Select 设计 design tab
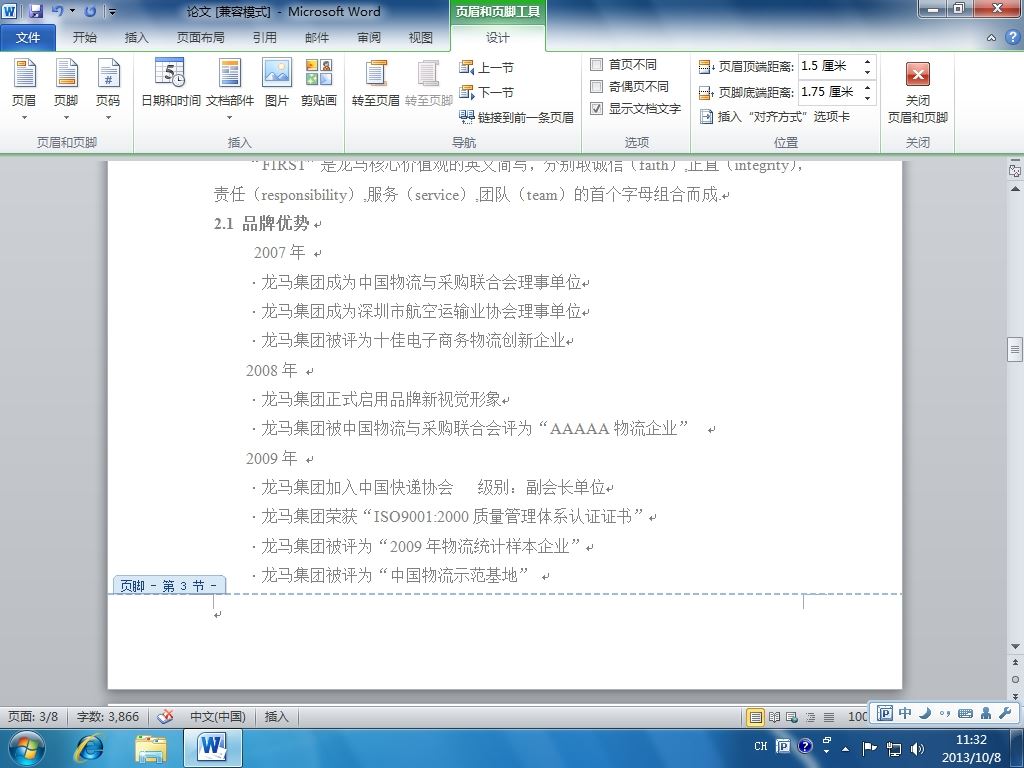Image resolution: width=1024 pixels, height=768 pixels. point(498,38)
